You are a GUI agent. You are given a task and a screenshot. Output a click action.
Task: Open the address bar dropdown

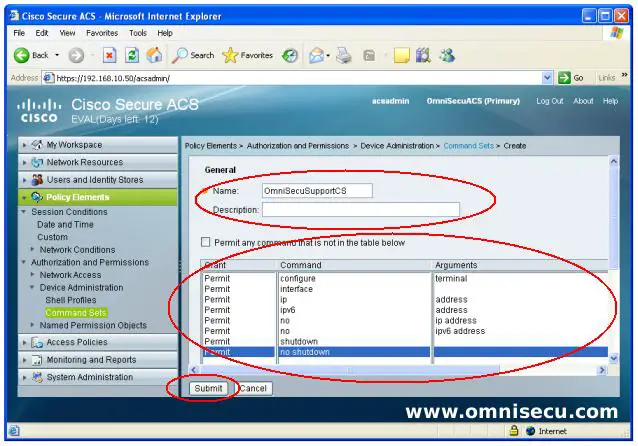tap(547, 77)
